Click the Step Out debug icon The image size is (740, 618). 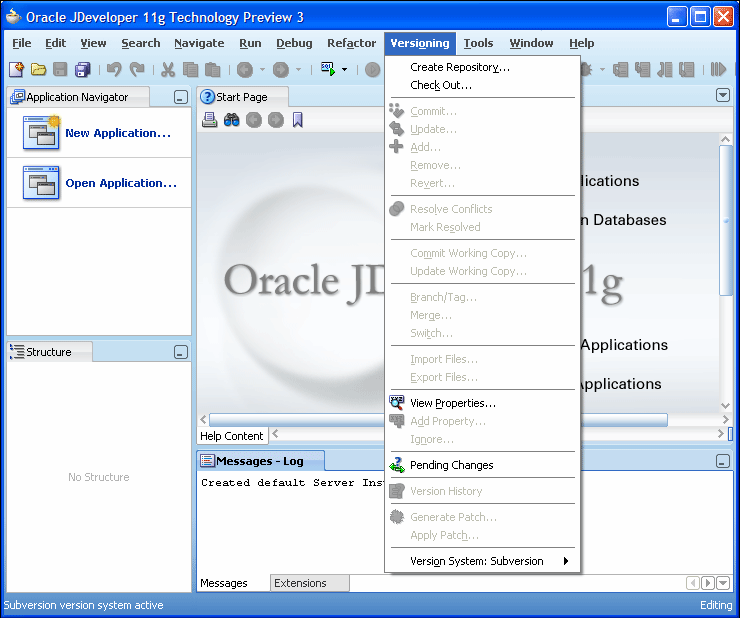[665, 70]
